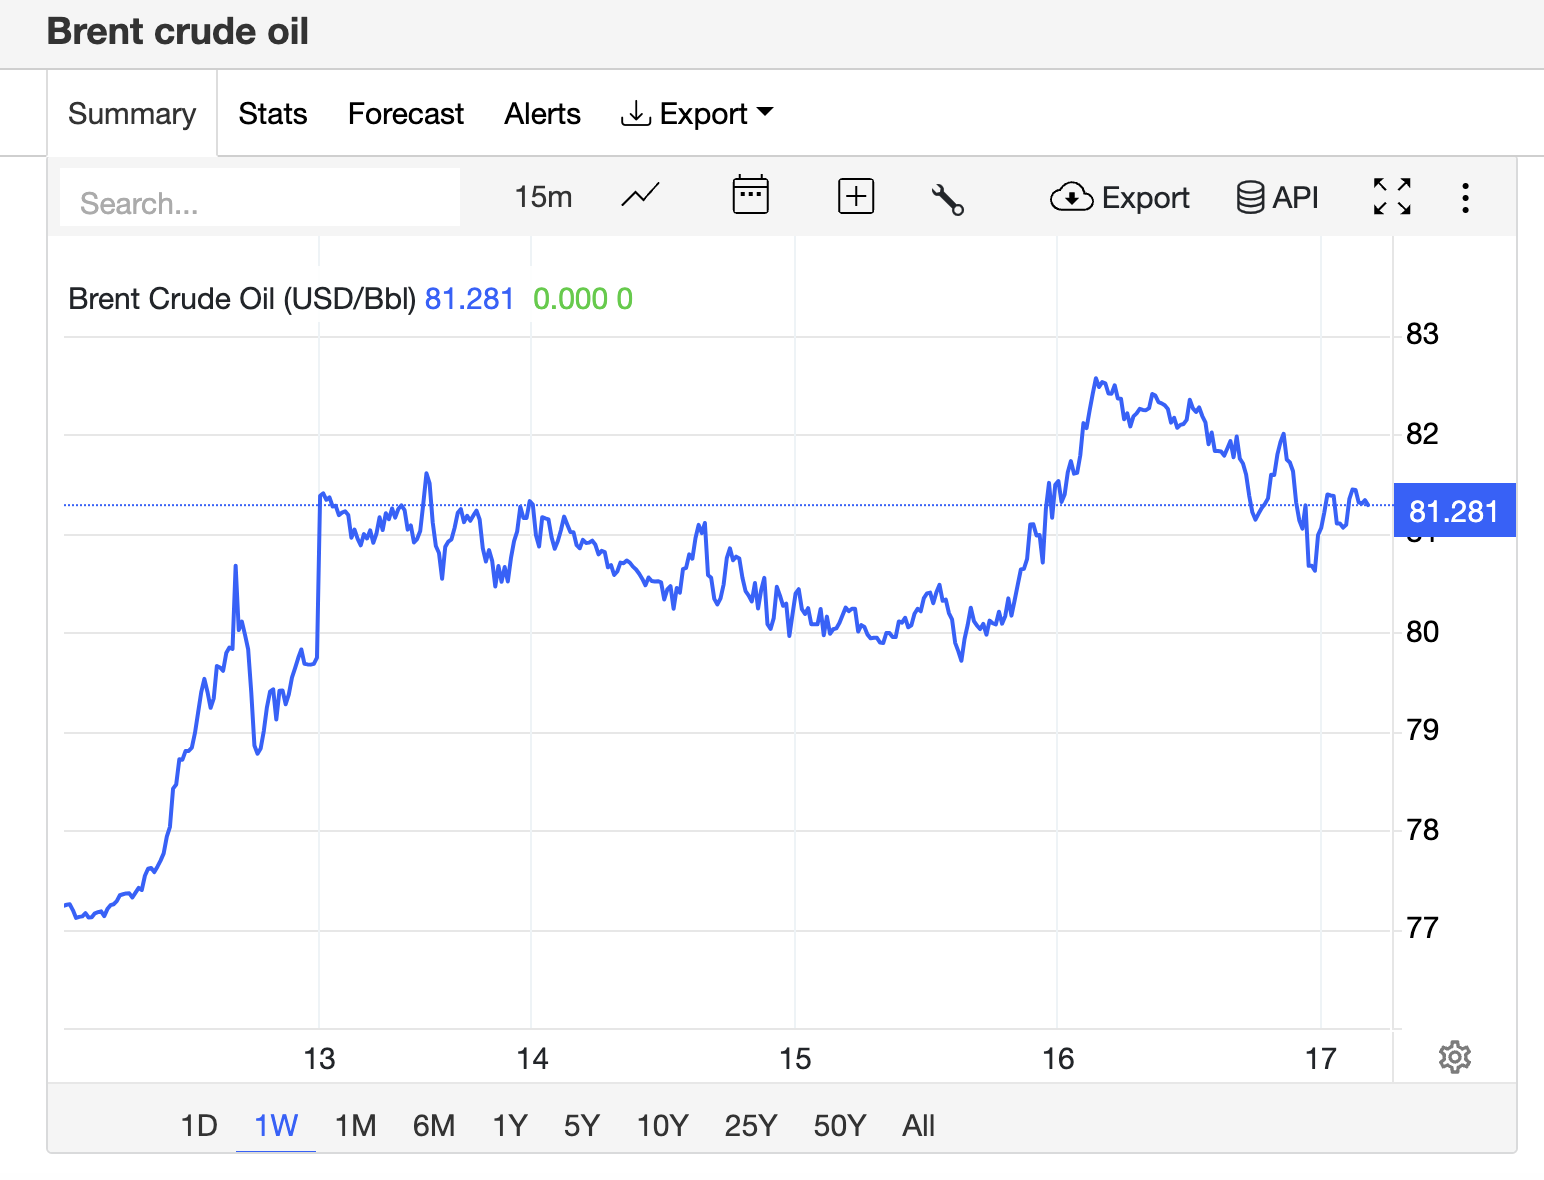Click the Brent crude oil heading
This screenshot has width=1544, height=1180.
178,32
